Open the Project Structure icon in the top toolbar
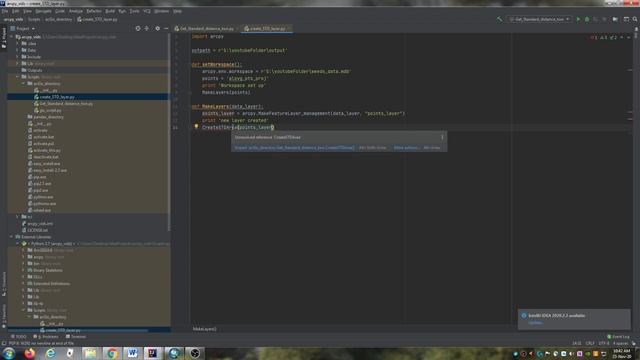Viewport: 640px width, 360px height. coord(615,19)
